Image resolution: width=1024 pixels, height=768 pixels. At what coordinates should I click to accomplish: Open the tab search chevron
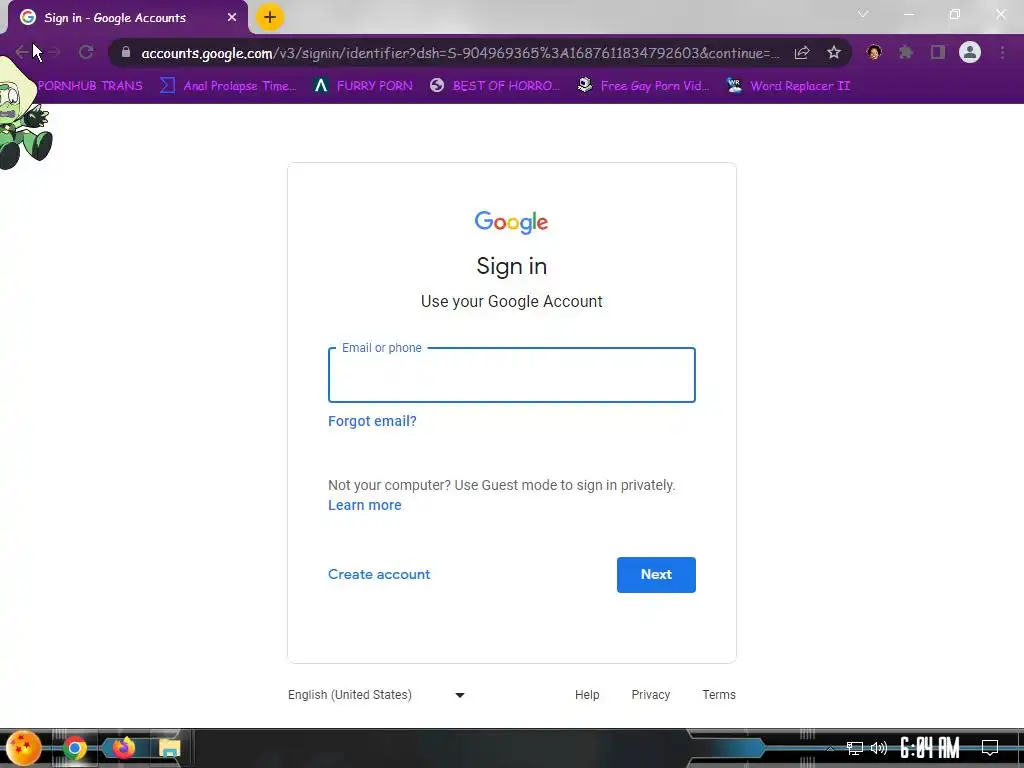coord(863,14)
